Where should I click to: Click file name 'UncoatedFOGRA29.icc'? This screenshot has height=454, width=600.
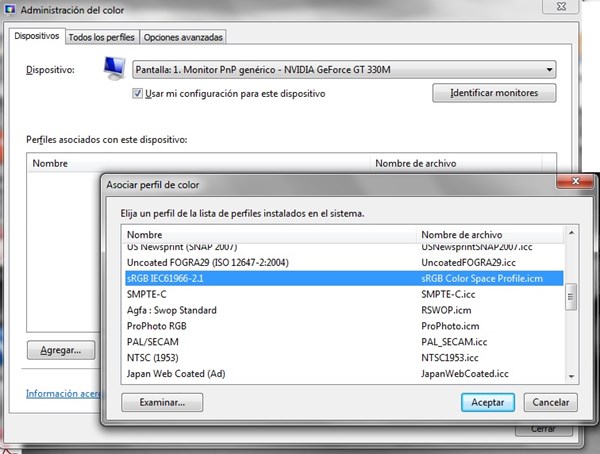click(468, 263)
